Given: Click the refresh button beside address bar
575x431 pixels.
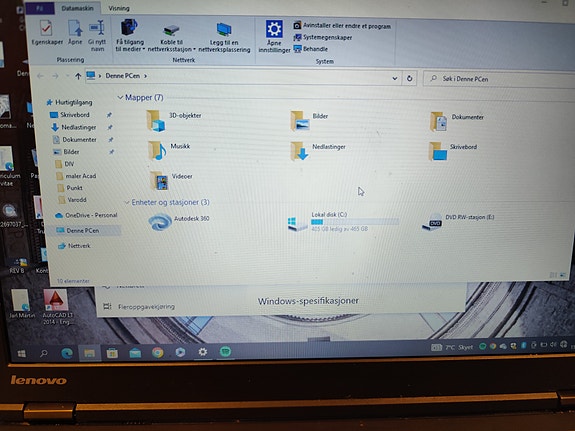Looking at the screenshot, I should coord(409,78).
